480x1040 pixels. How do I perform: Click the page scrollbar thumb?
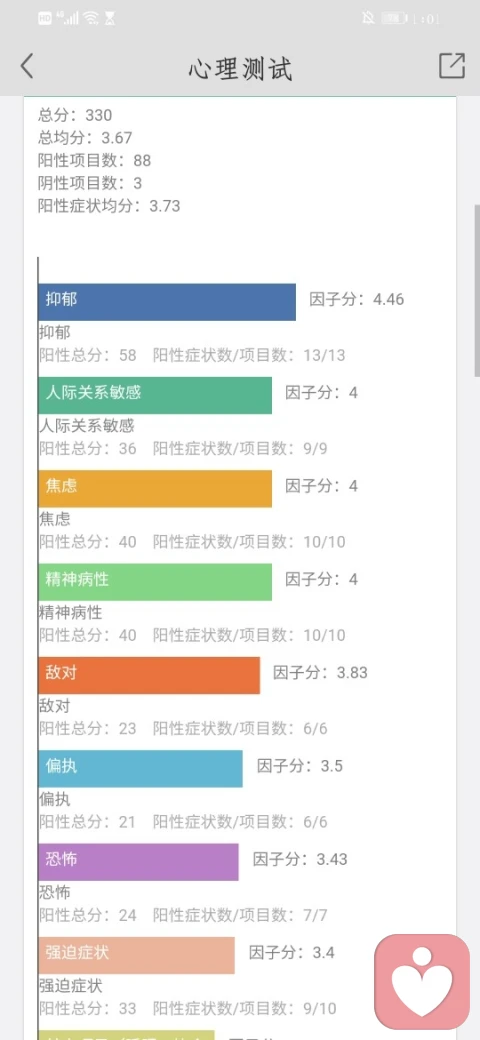coord(477,291)
